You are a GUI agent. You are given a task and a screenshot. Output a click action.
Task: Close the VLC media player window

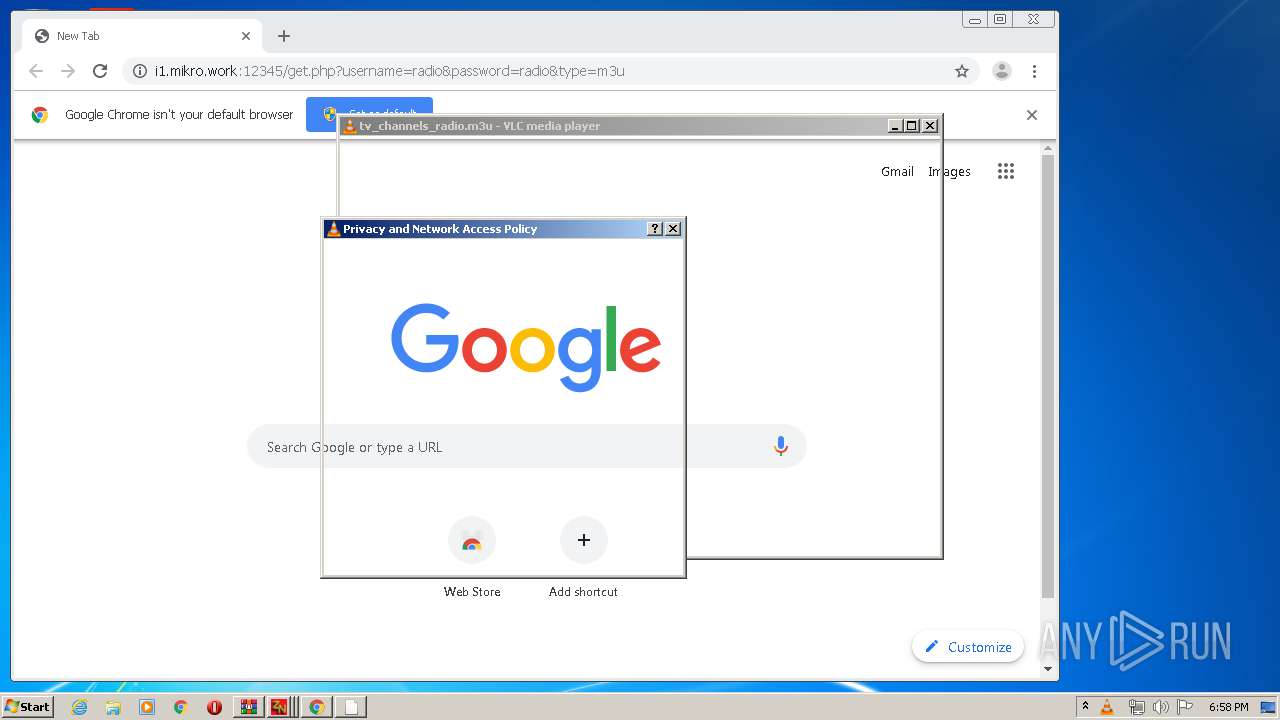[x=930, y=126]
